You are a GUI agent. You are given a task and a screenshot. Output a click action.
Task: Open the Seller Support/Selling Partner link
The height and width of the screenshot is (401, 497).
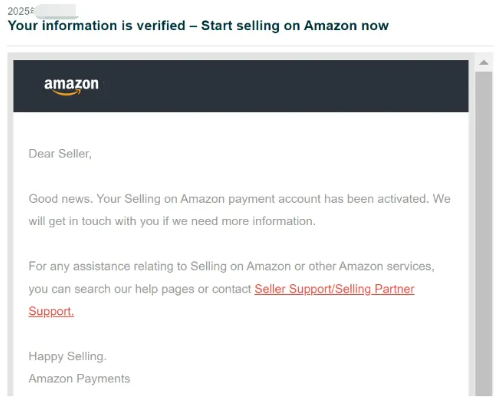click(334, 289)
